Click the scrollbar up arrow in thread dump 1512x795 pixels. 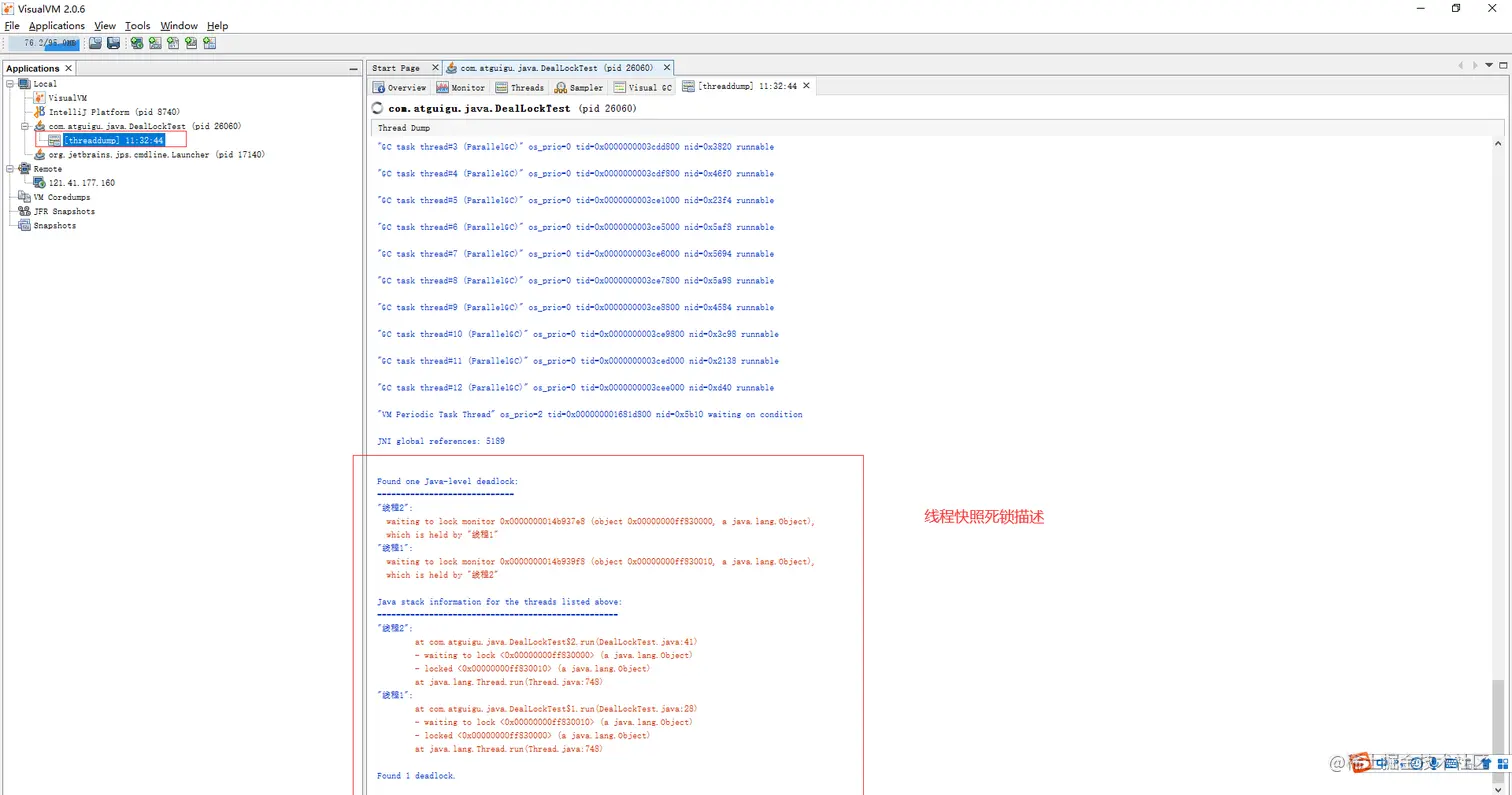pyautogui.click(x=1497, y=144)
